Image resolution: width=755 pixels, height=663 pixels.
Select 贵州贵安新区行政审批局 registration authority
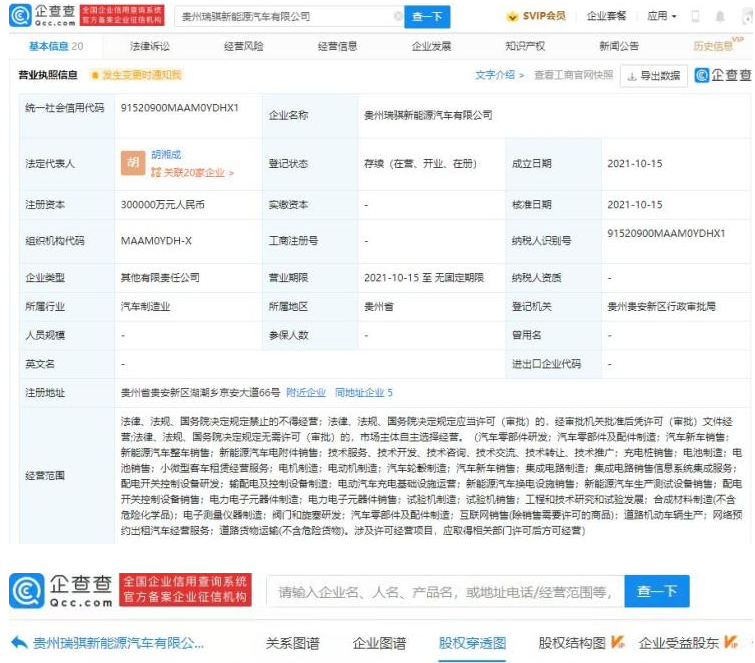(x=662, y=306)
